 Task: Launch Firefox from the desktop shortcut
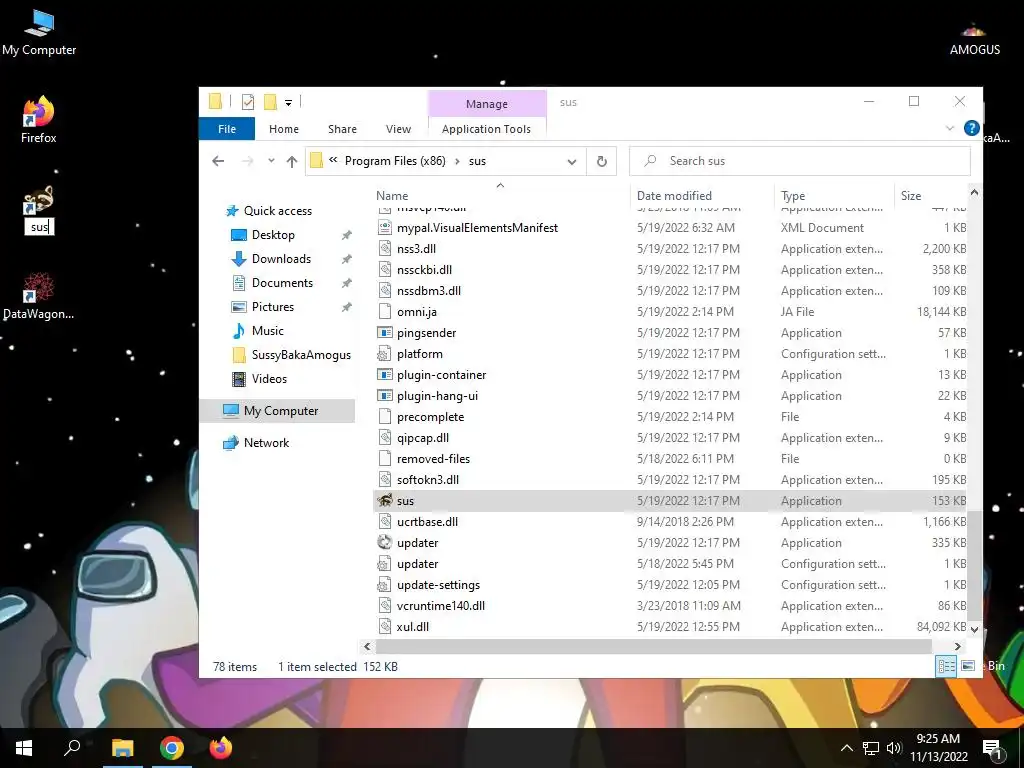click(x=39, y=120)
